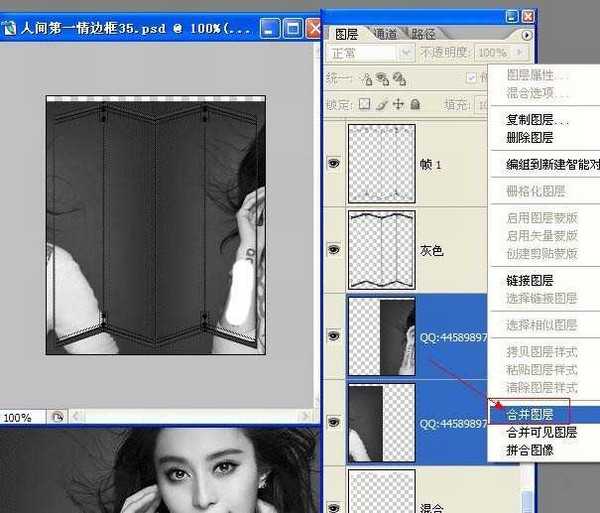This screenshot has width=600, height=513.
Task: Click the zoom percentage field at bottom left
Action: tap(22, 417)
